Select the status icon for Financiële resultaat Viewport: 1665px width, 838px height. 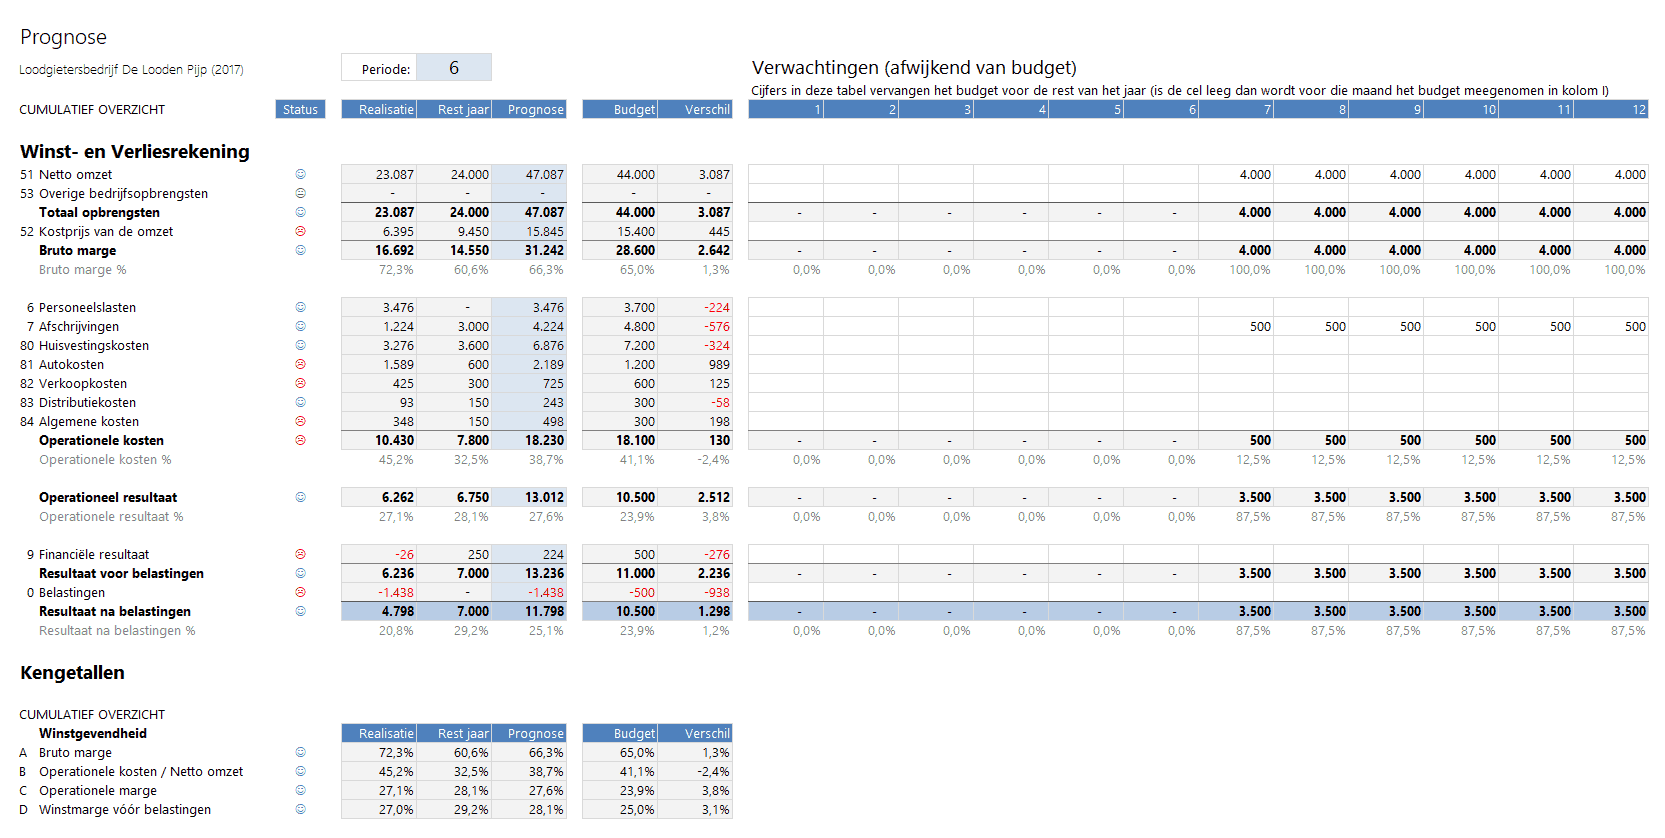point(300,554)
